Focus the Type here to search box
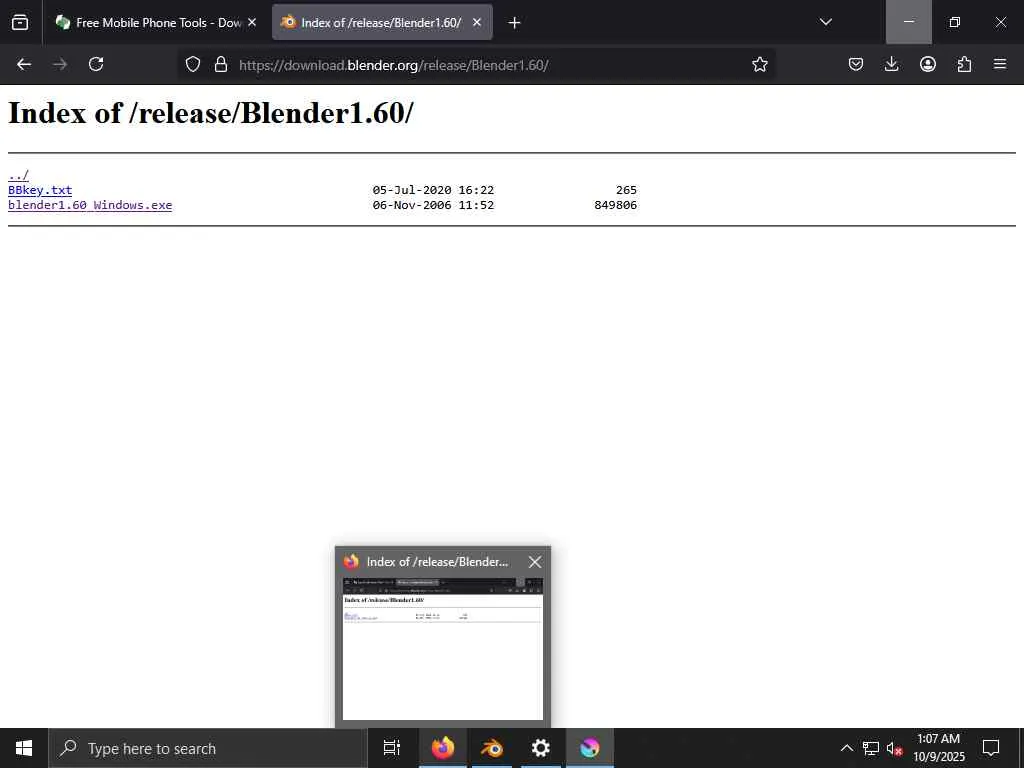Viewport: 1024px width, 768px height. [x=208, y=748]
